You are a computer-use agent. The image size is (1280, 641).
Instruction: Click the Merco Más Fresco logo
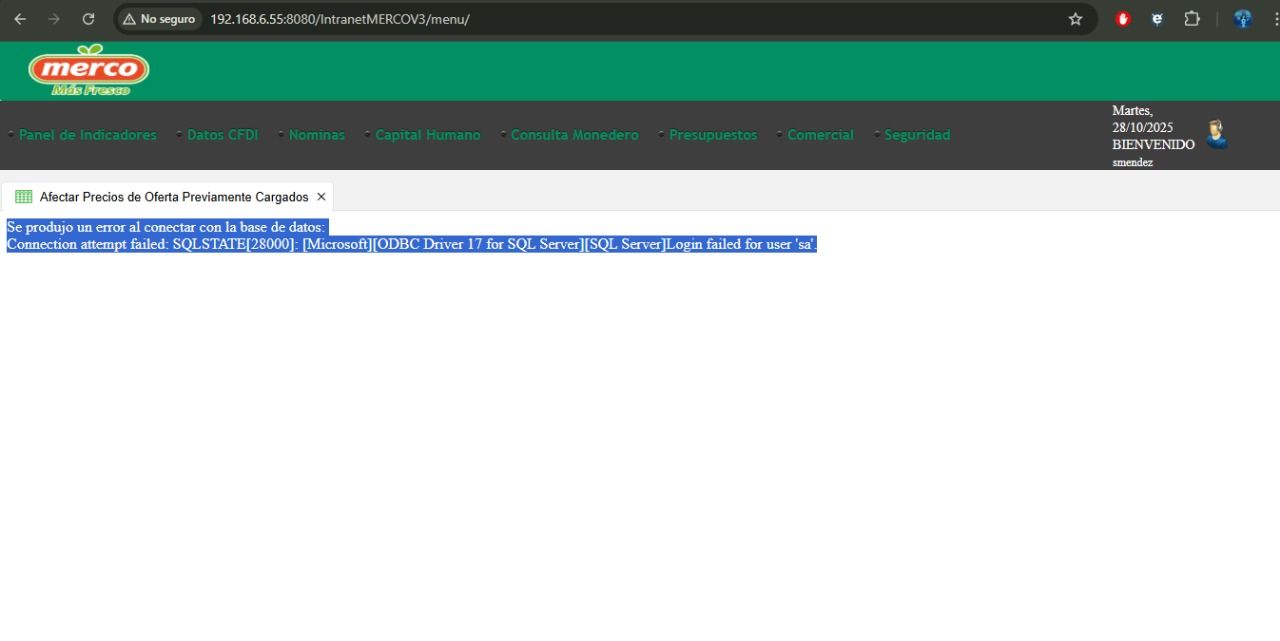89,70
